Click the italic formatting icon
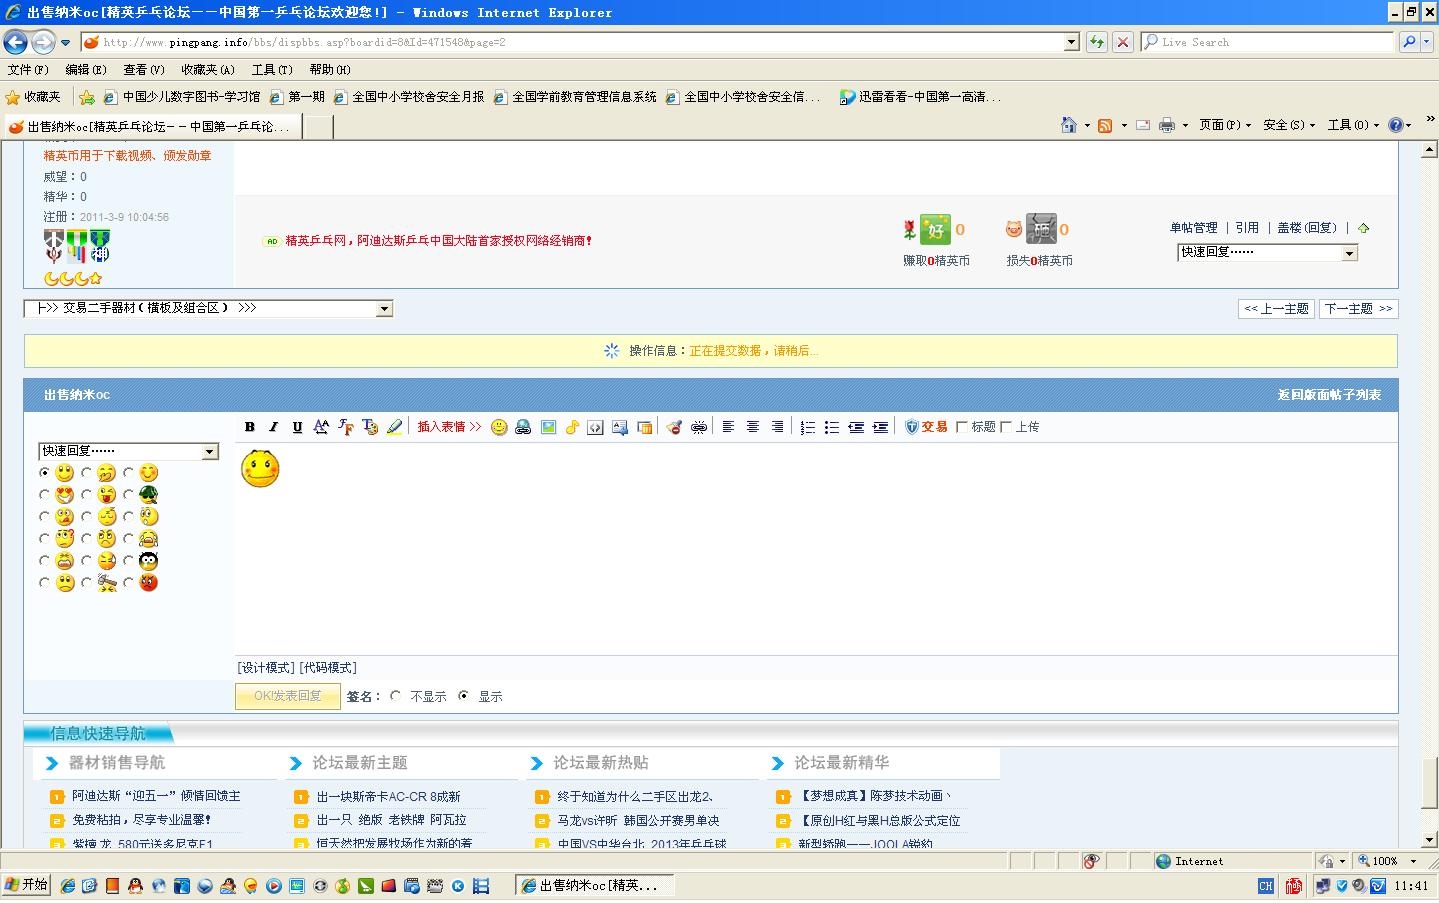The height and width of the screenshot is (903, 1439). (273, 427)
